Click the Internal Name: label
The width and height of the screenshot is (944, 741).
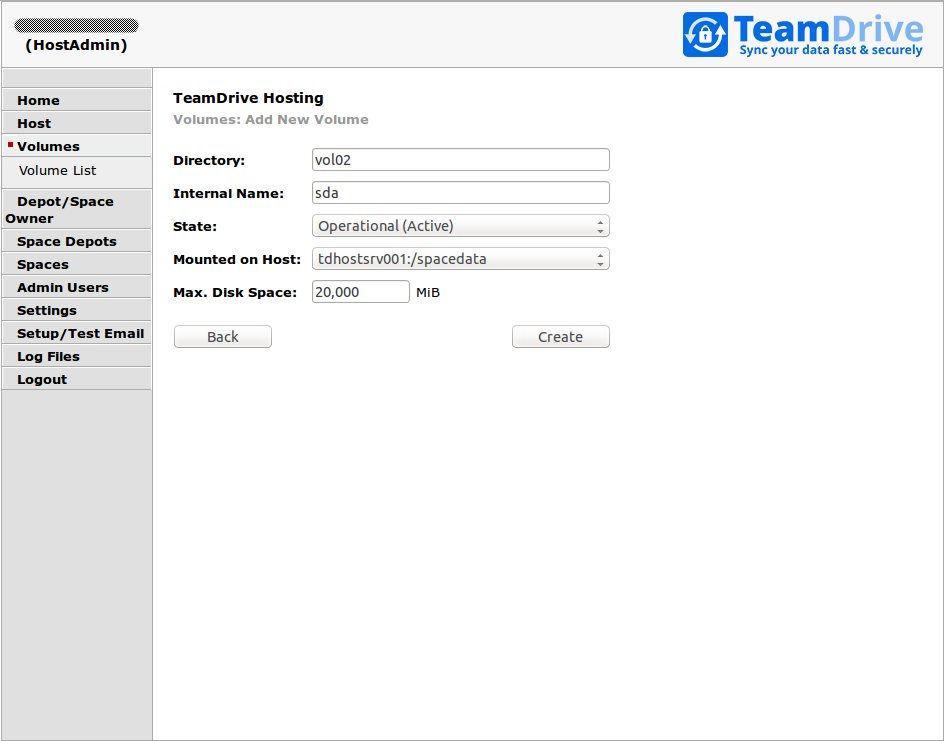pyautogui.click(x=228, y=194)
